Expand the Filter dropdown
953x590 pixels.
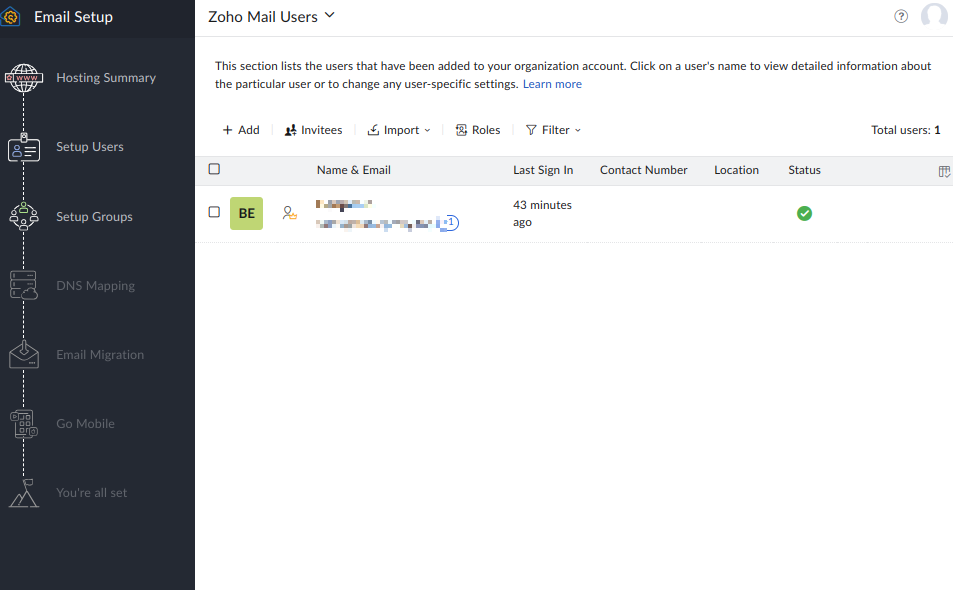553,130
